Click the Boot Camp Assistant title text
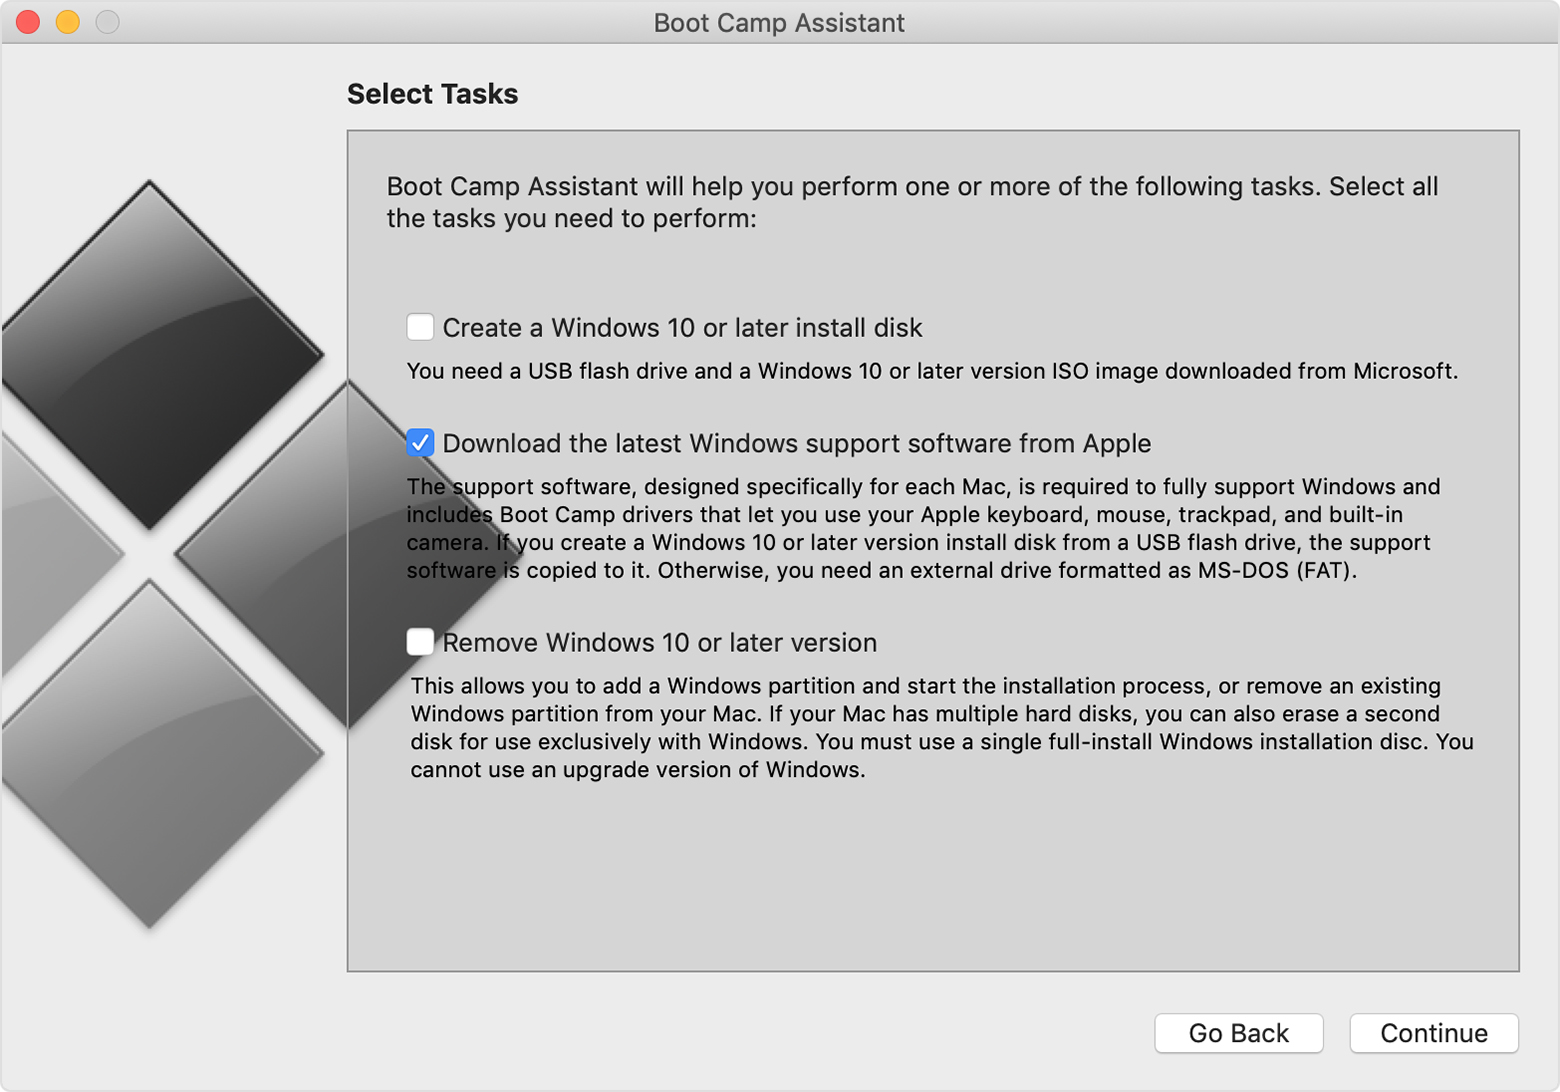The image size is (1560, 1092). click(x=779, y=23)
